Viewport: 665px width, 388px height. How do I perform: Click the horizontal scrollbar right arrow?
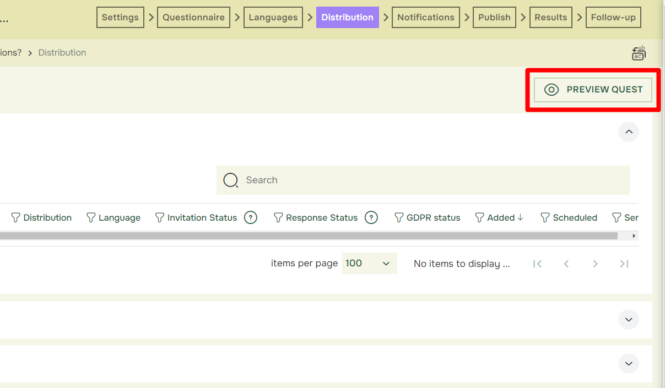tap(634, 236)
